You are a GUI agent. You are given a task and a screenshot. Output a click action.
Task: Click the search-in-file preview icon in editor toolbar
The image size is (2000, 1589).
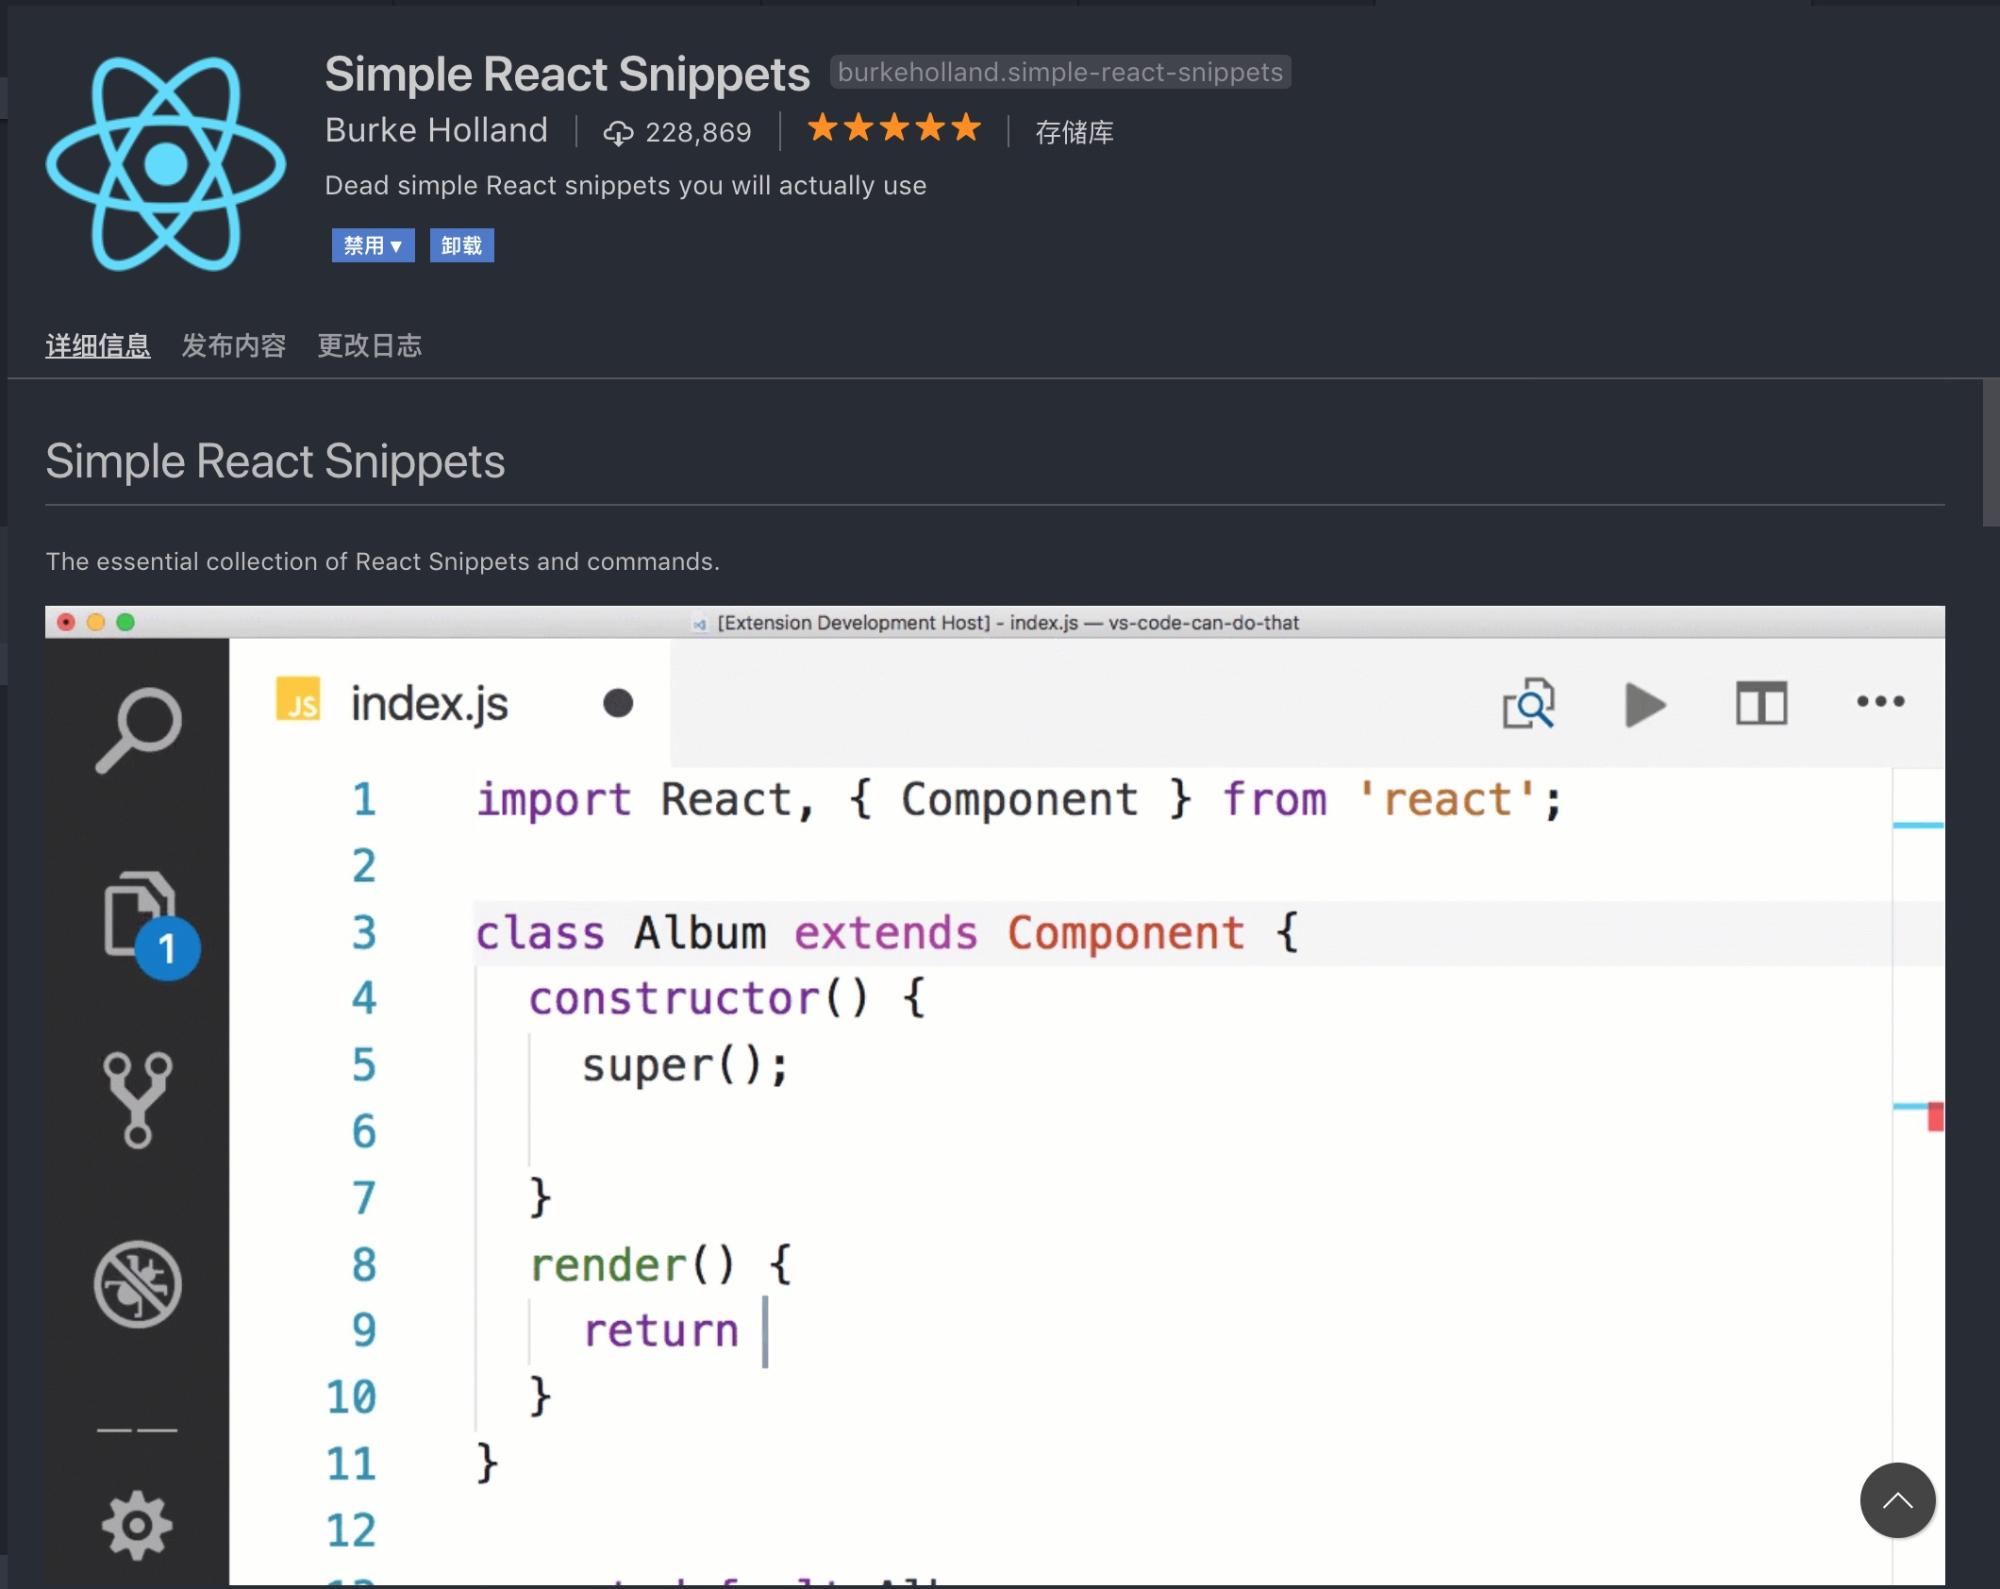point(1528,704)
